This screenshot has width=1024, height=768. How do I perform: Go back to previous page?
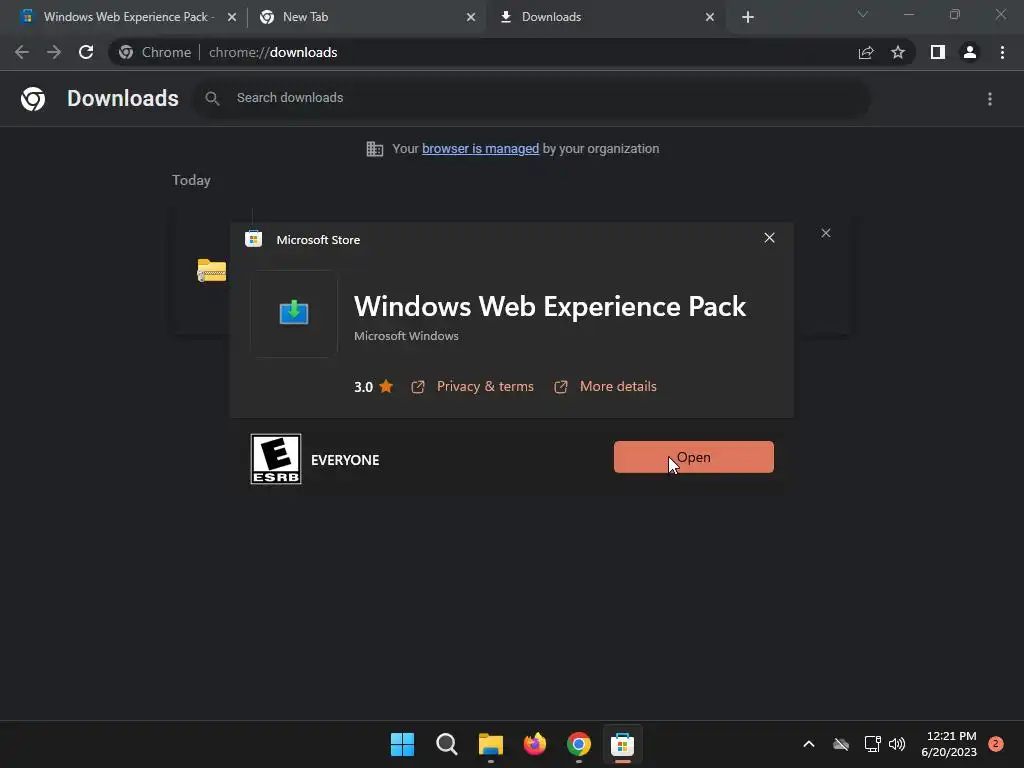(x=22, y=52)
